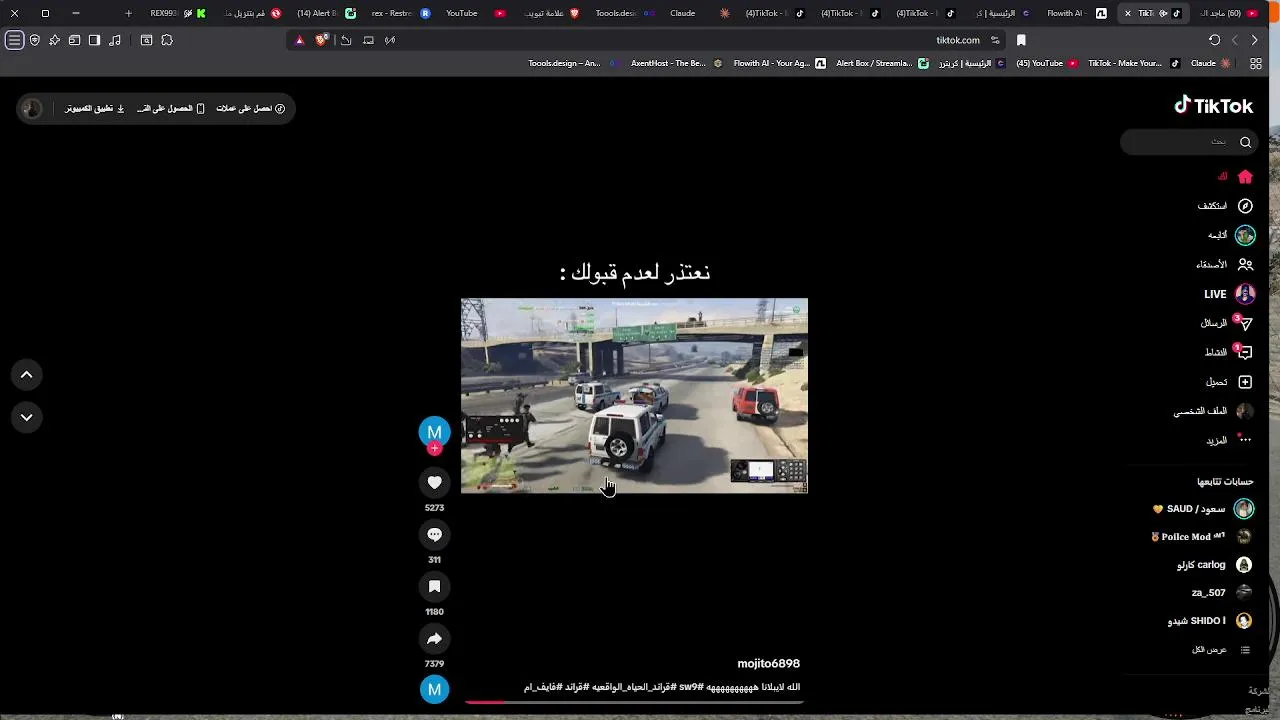The image size is (1280, 720).
Task: Expand the view-all accounts link
Action: [x=1220, y=650]
